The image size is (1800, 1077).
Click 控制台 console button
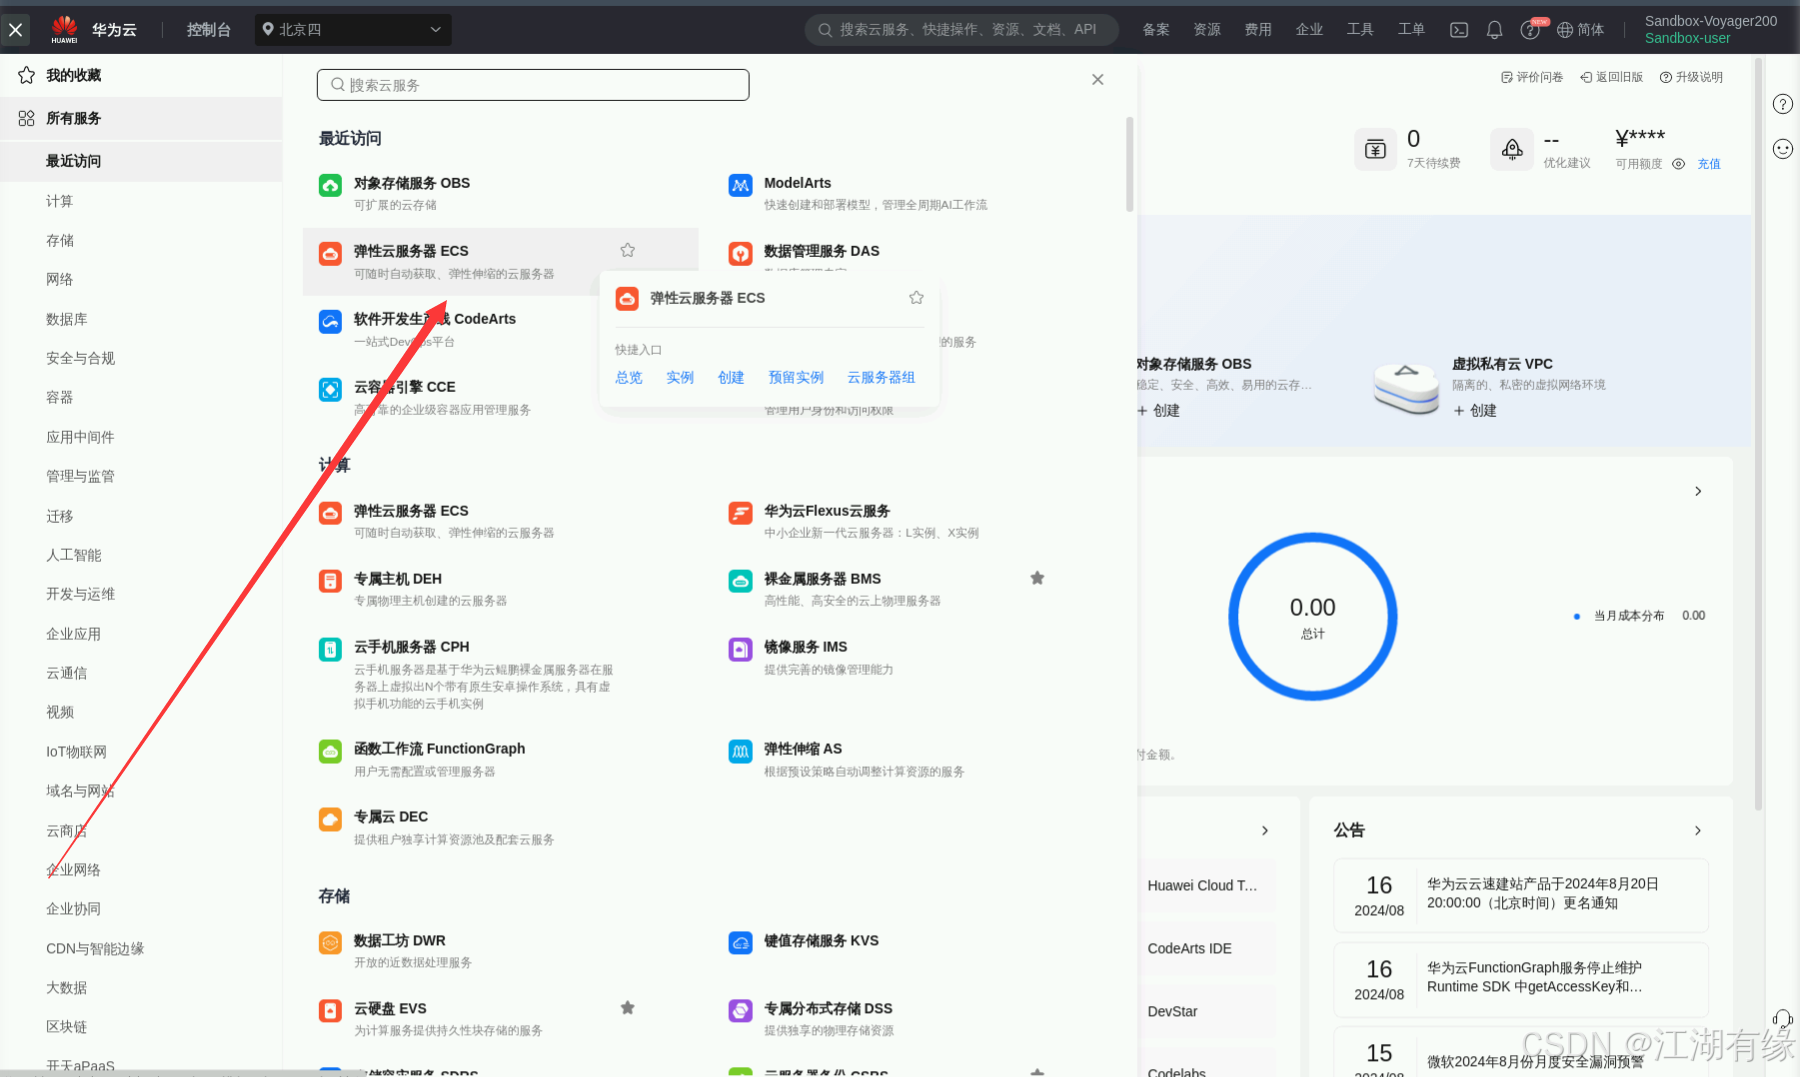(x=208, y=30)
